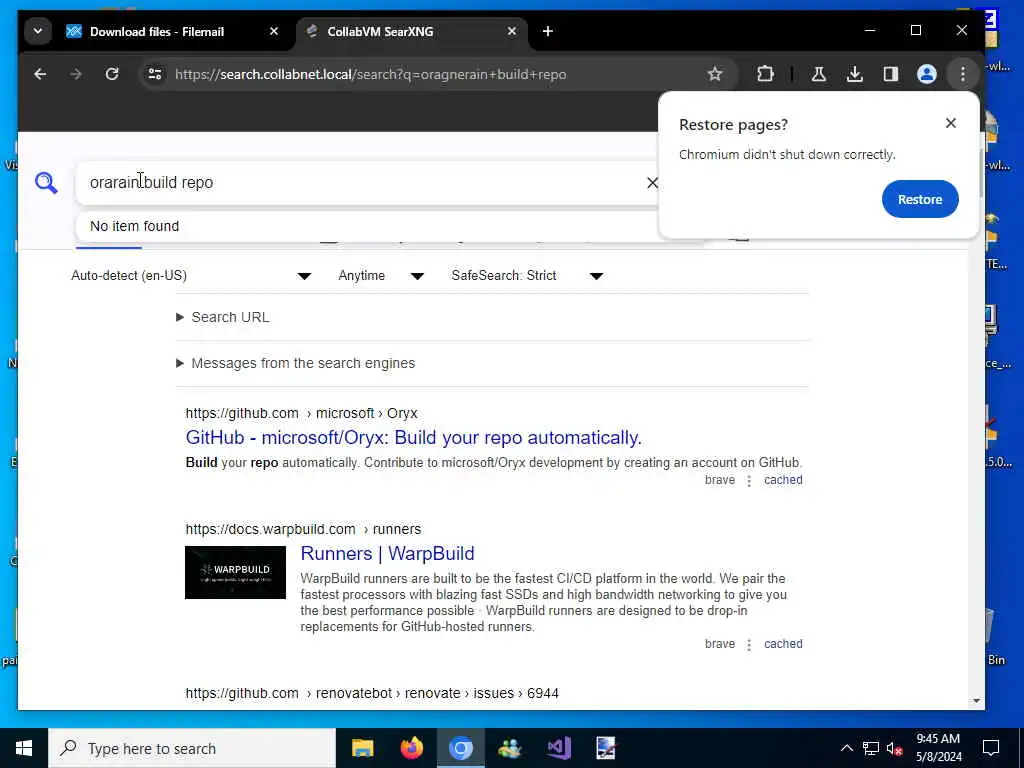Click the taskbar search box

(192, 748)
